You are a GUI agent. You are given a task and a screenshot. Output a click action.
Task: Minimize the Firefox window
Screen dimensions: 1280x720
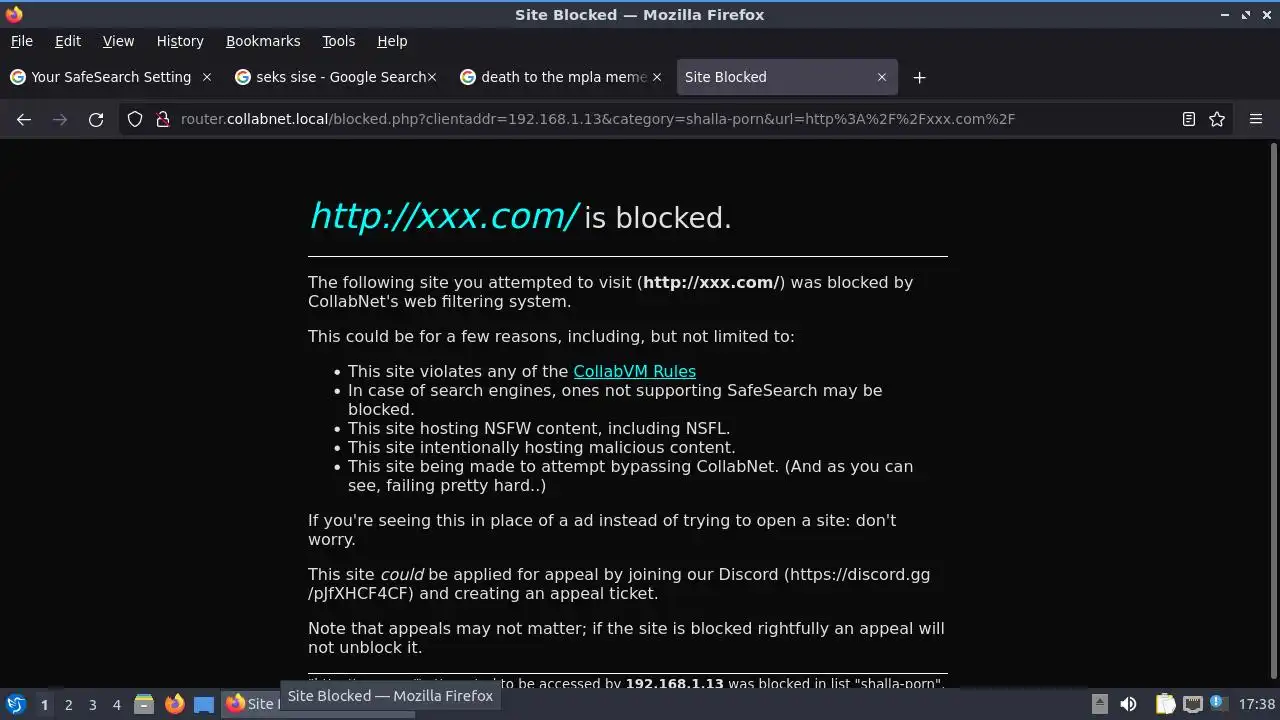pyautogui.click(x=1226, y=15)
